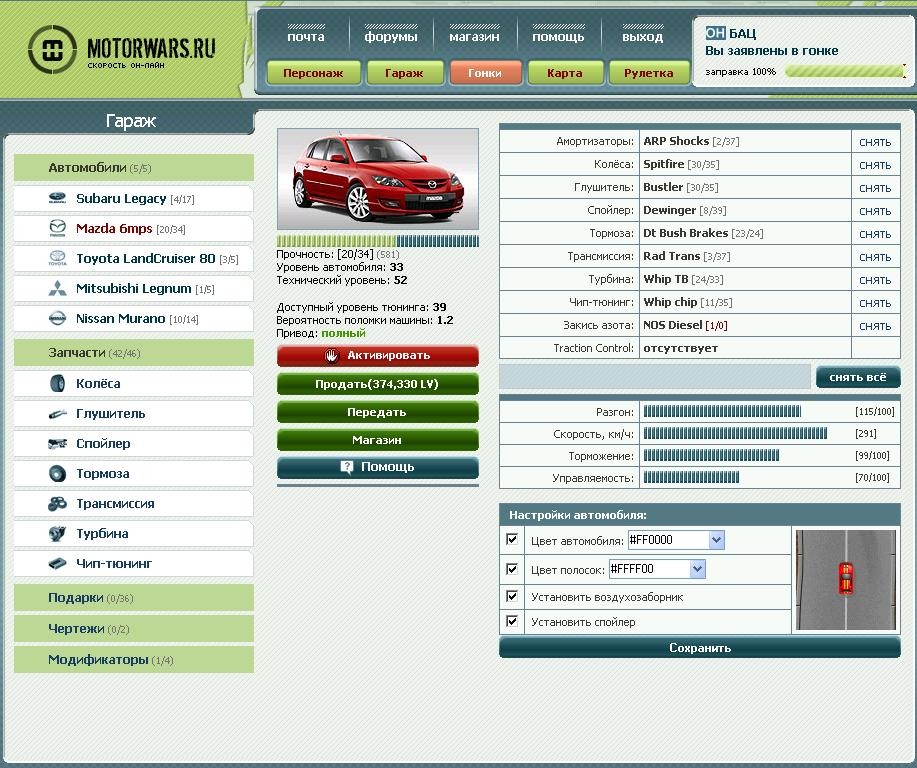
Task: Click the Whip chip part name
Action: tap(670, 302)
